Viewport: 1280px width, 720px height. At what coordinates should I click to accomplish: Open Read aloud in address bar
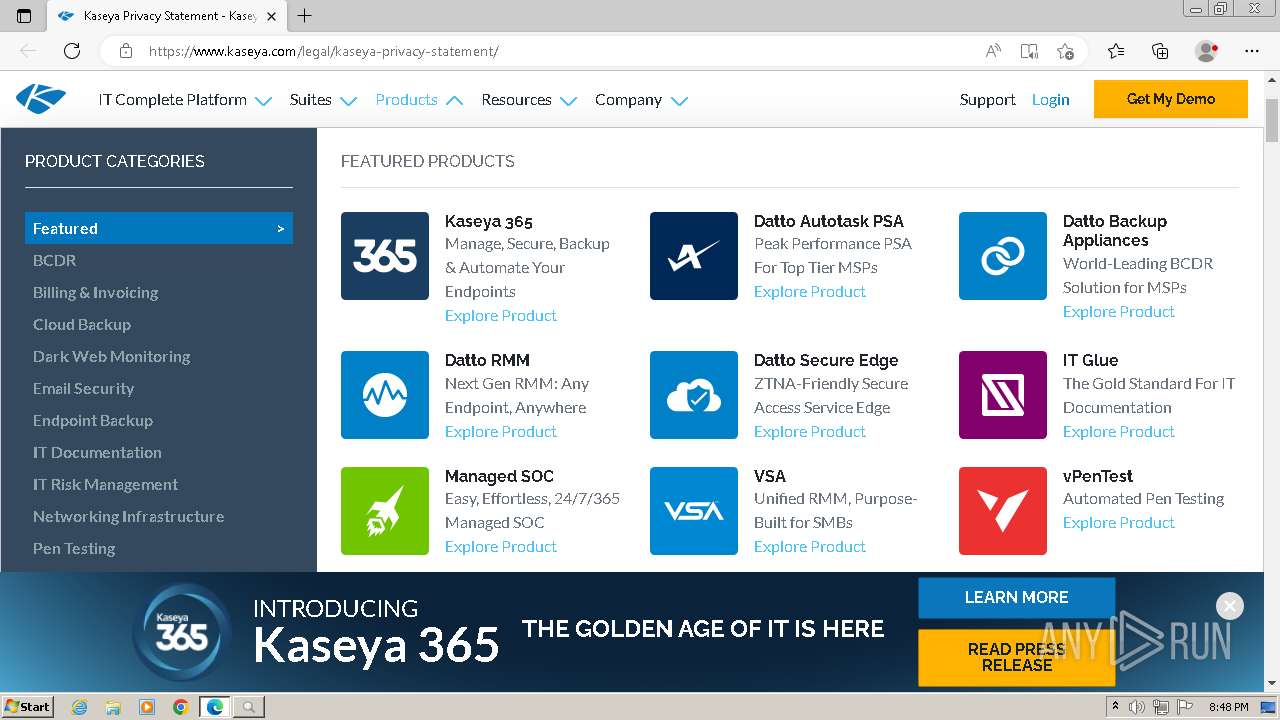click(x=993, y=51)
